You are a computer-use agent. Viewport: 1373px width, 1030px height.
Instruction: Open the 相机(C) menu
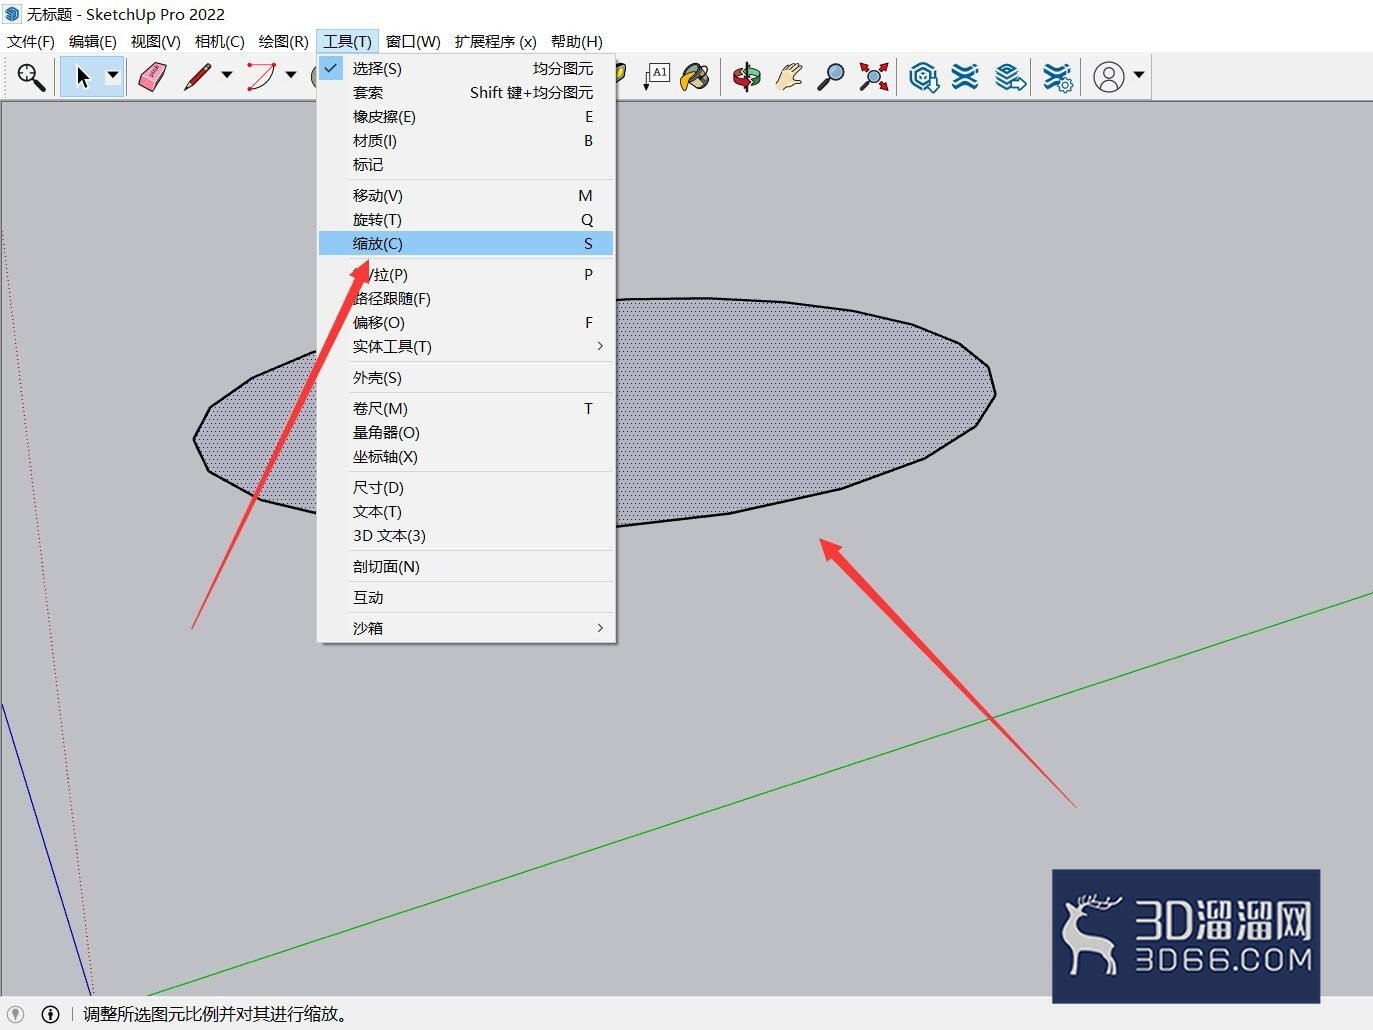pyautogui.click(x=220, y=41)
